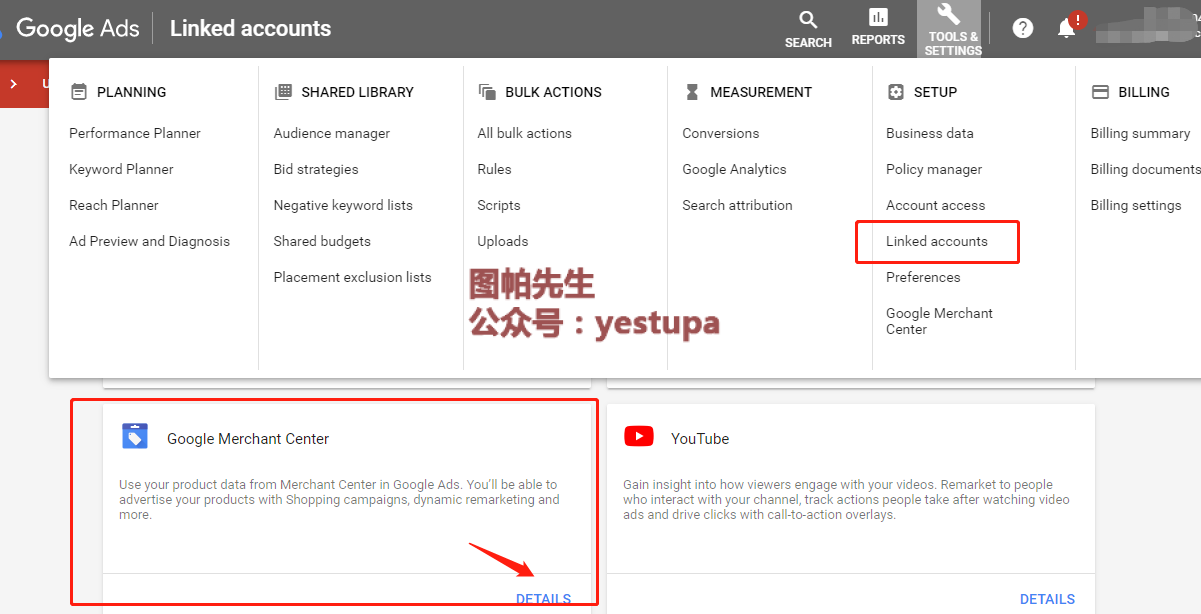Expand the red sidebar chevron

[x=14, y=84]
